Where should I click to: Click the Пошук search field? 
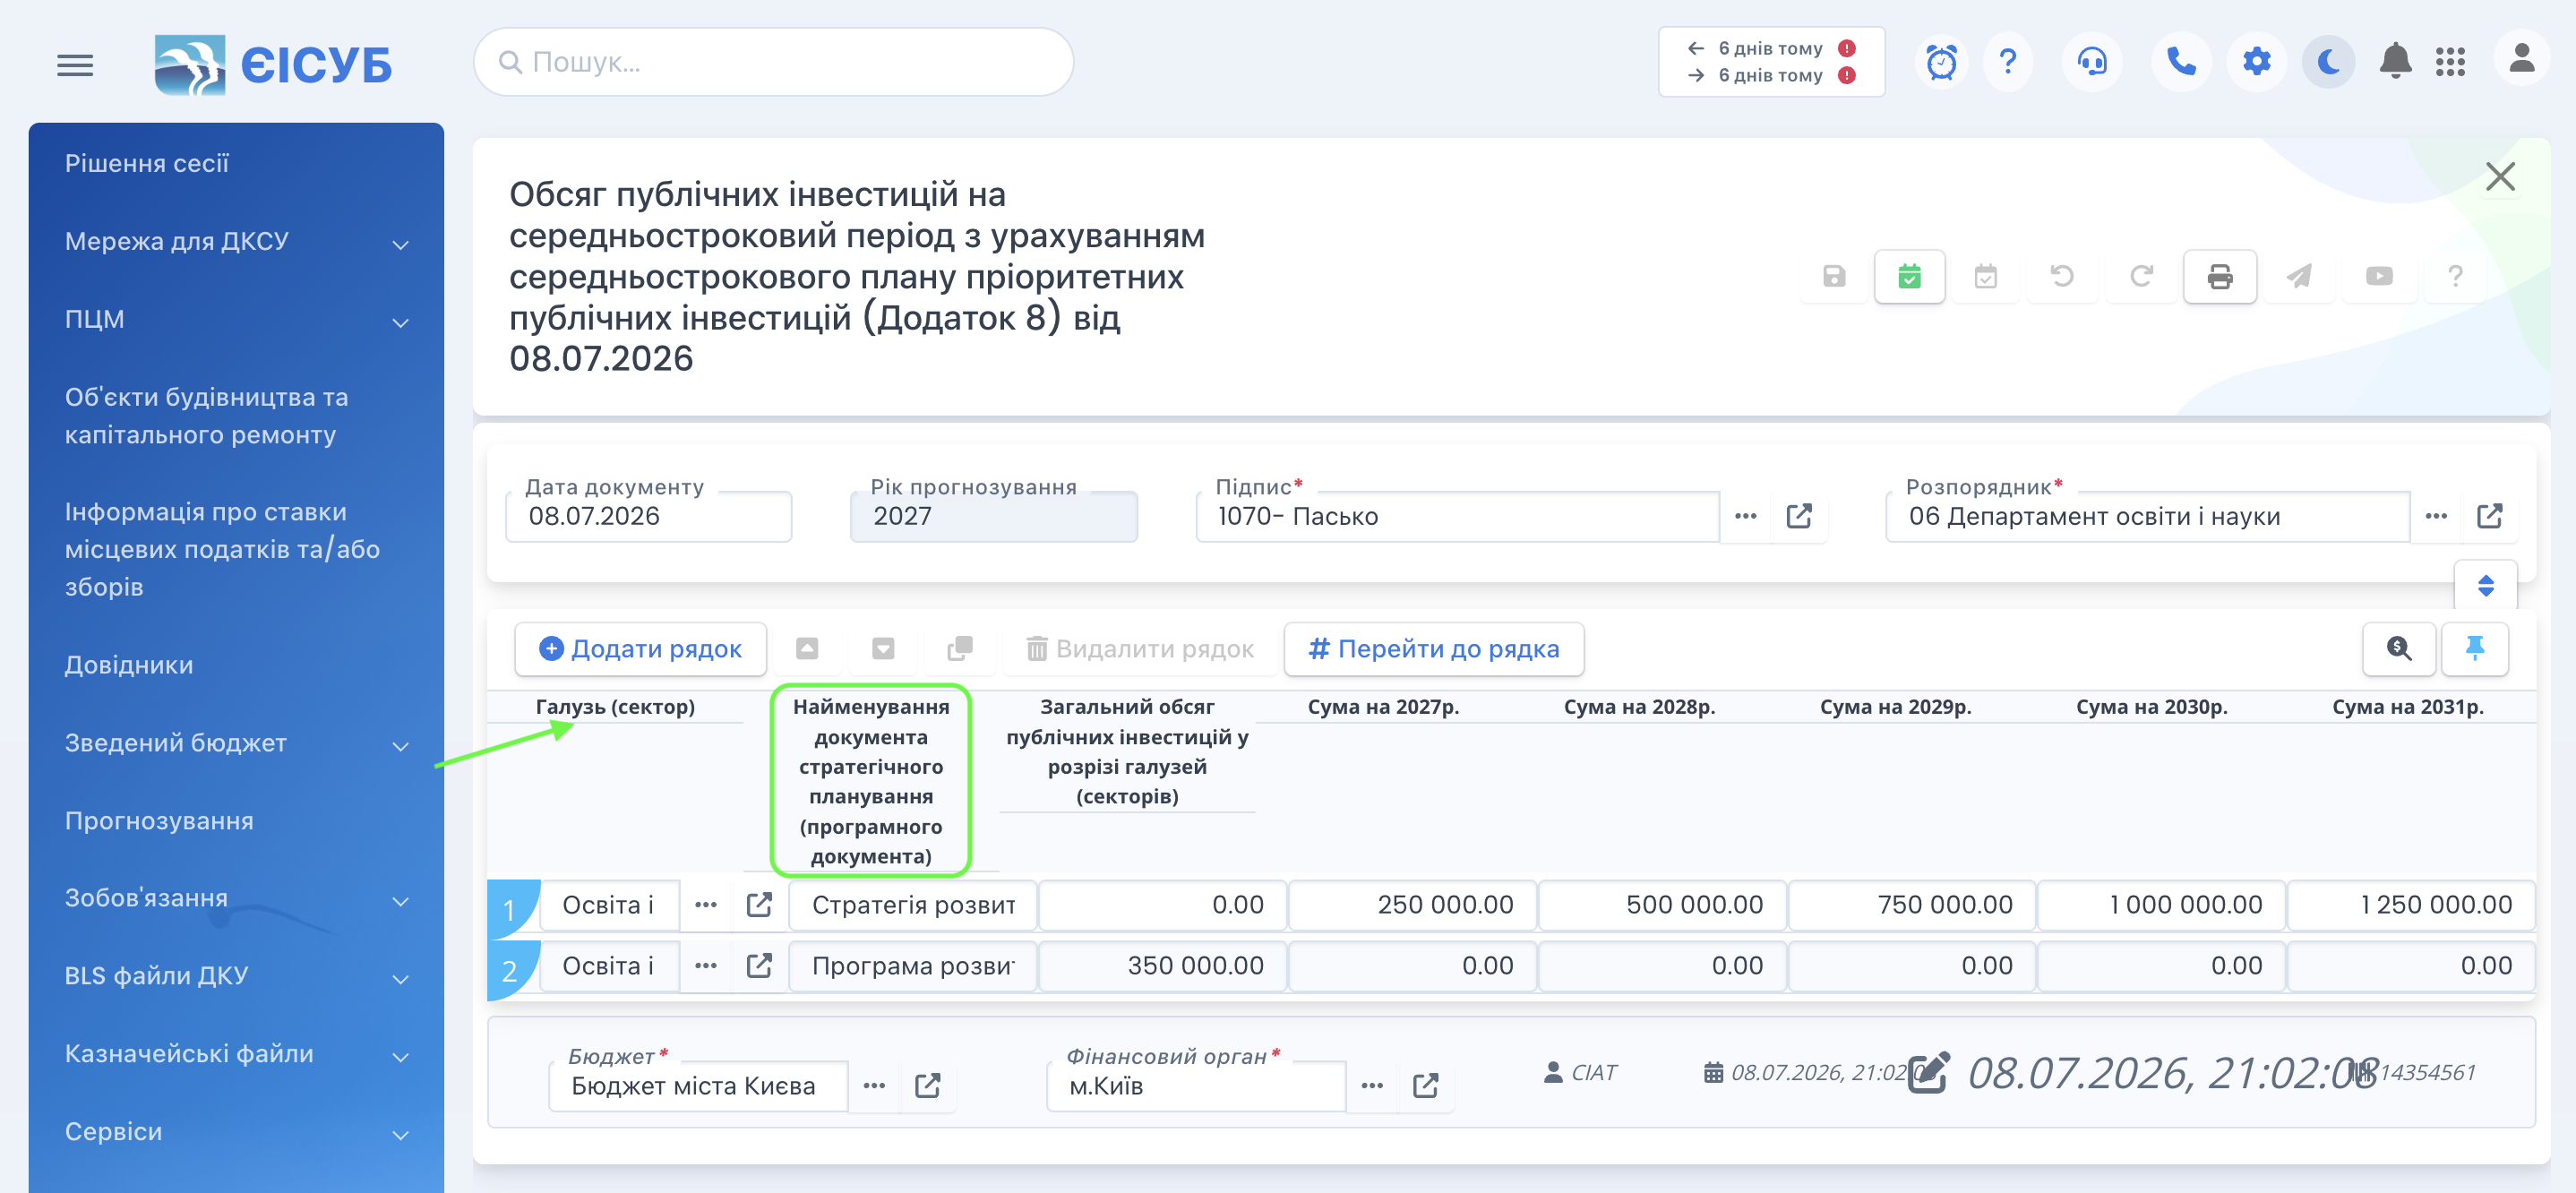[x=773, y=62]
